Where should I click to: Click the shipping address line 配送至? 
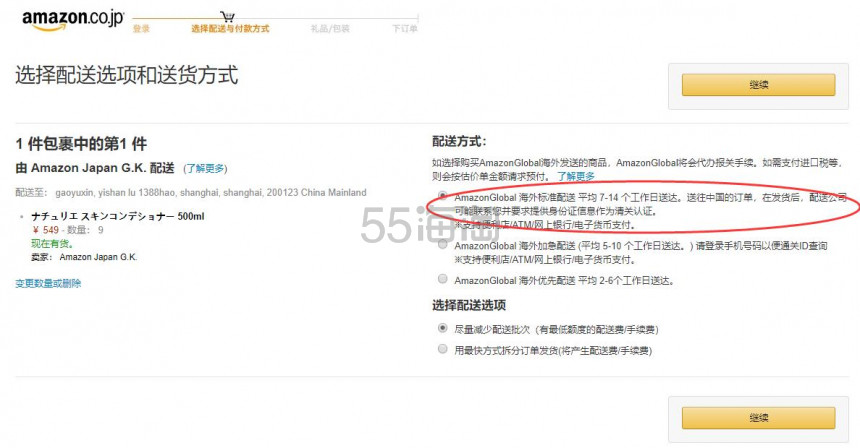point(190,192)
